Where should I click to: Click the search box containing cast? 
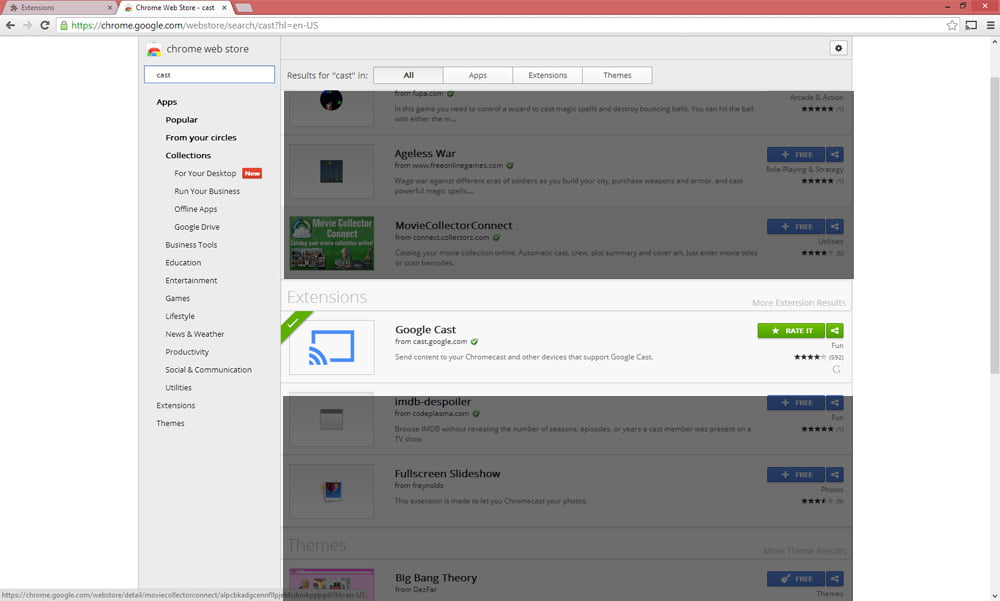click(209, 74)
